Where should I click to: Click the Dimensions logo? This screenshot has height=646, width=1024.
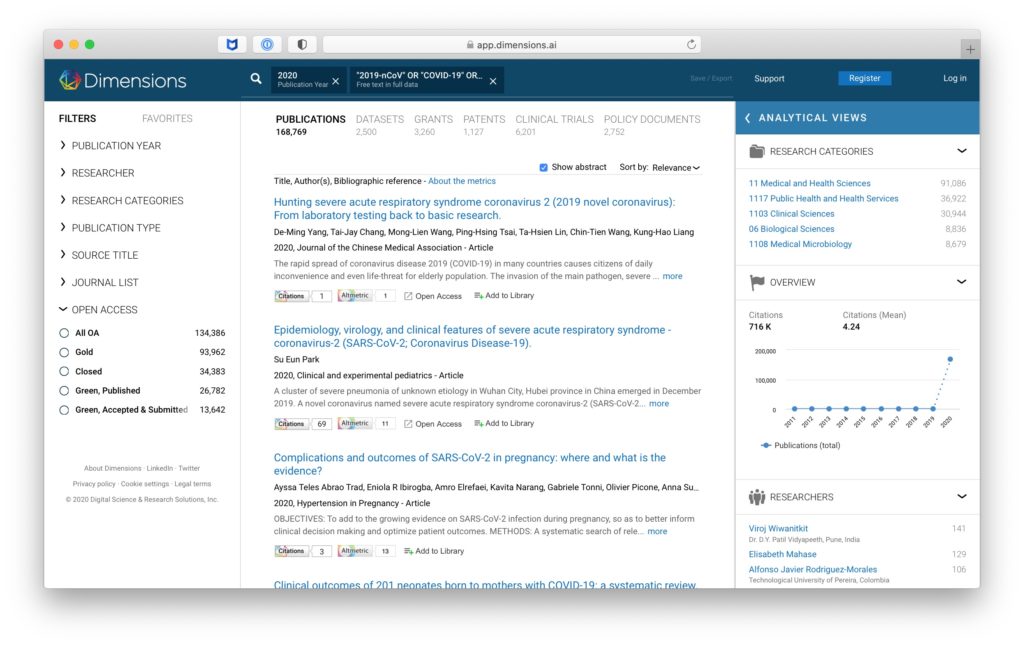(x=123, y=80)
